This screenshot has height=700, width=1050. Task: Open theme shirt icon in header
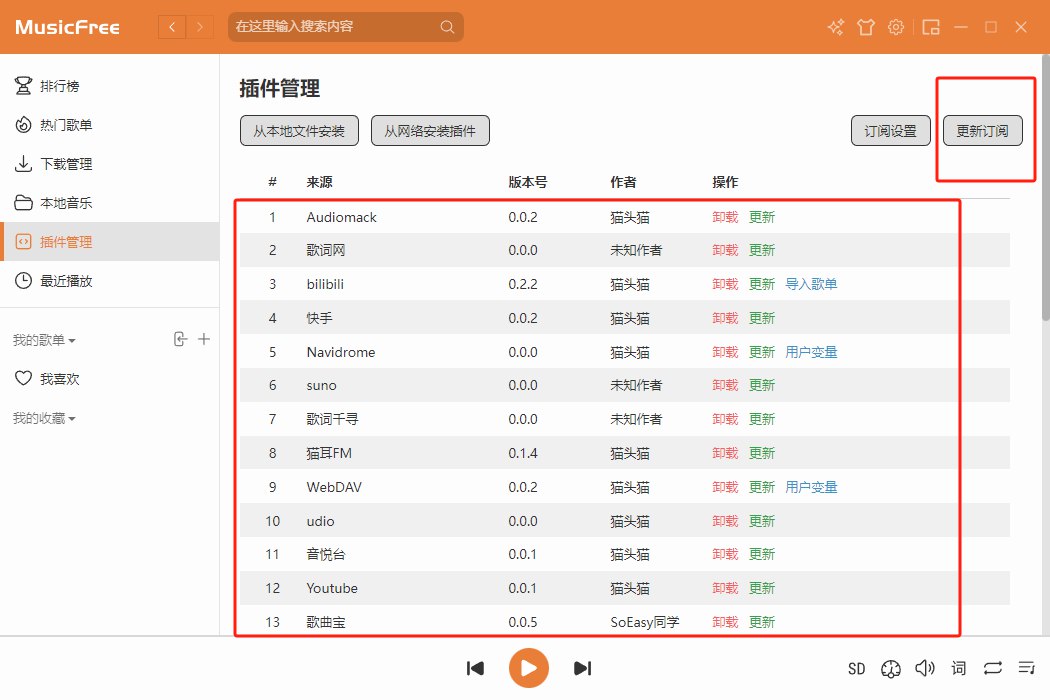(866, 27)
